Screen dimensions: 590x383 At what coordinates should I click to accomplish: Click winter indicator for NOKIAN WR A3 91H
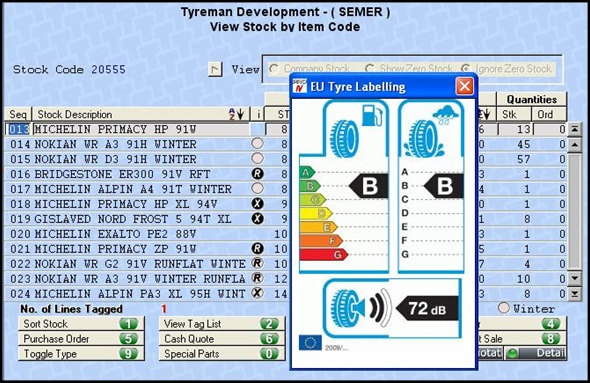[257, 143]
